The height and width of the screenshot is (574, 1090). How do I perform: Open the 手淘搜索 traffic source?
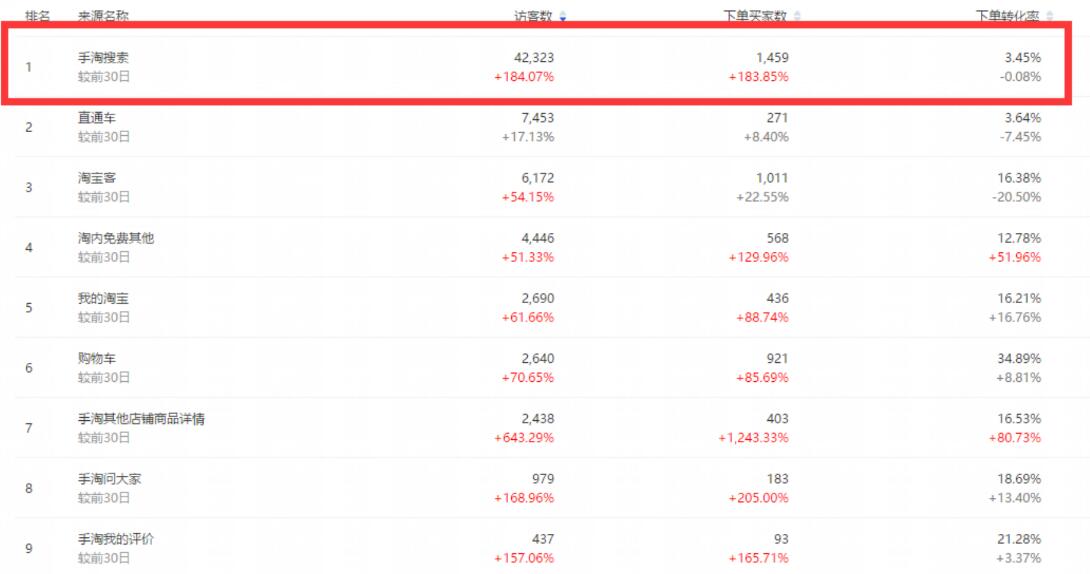pos(103,58)
